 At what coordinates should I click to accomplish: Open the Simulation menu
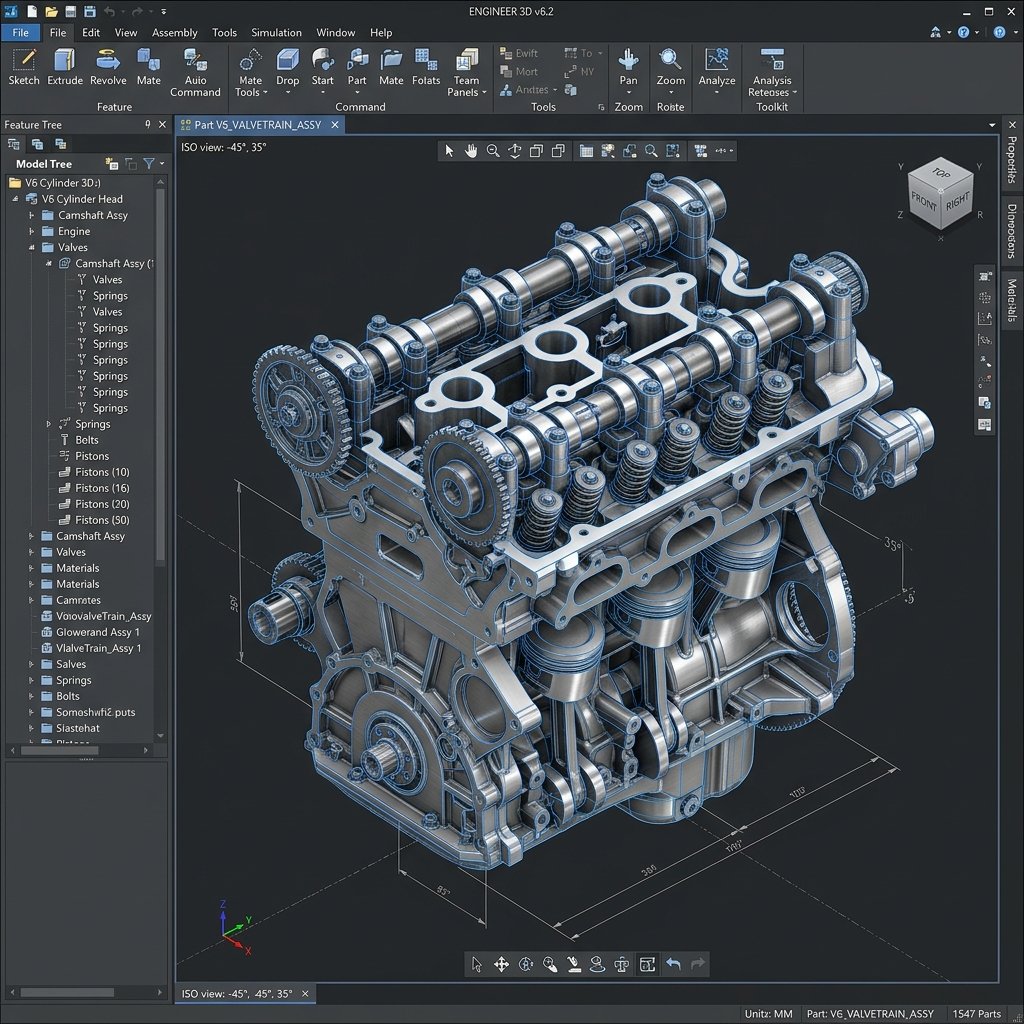click(x=276, y=32)
